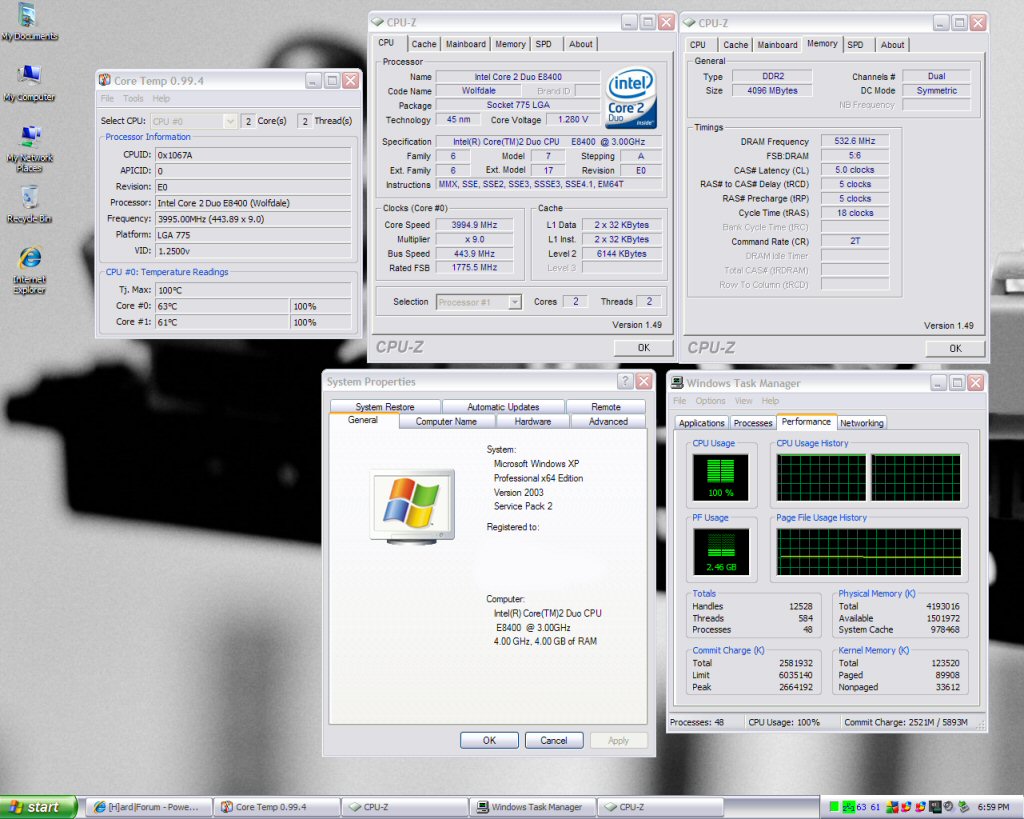This screenshot has width=1024, height=819.
Task: Click Cancel in System Properties
Action: 554,740
